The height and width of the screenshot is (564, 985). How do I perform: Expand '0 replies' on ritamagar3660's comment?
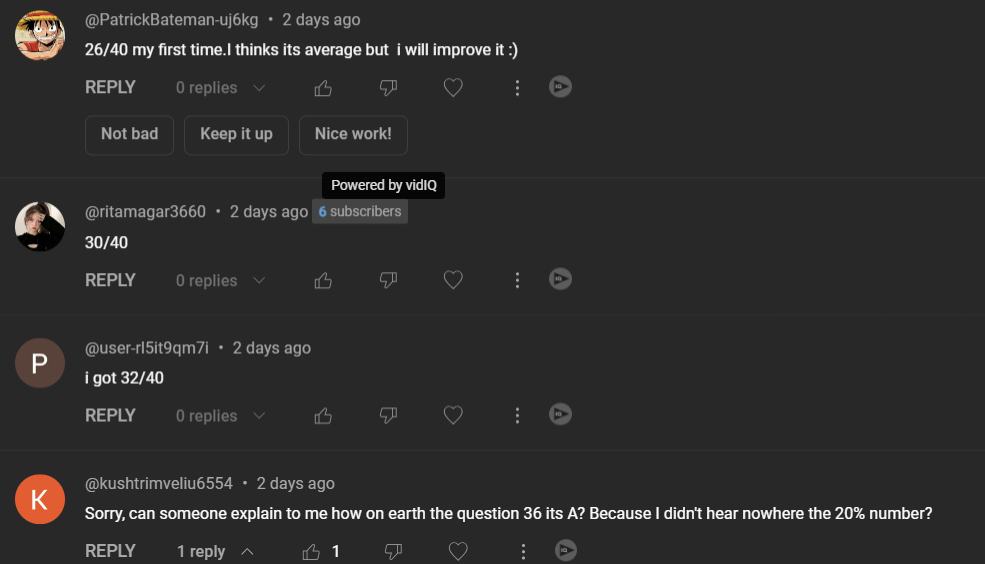[220, 281]
